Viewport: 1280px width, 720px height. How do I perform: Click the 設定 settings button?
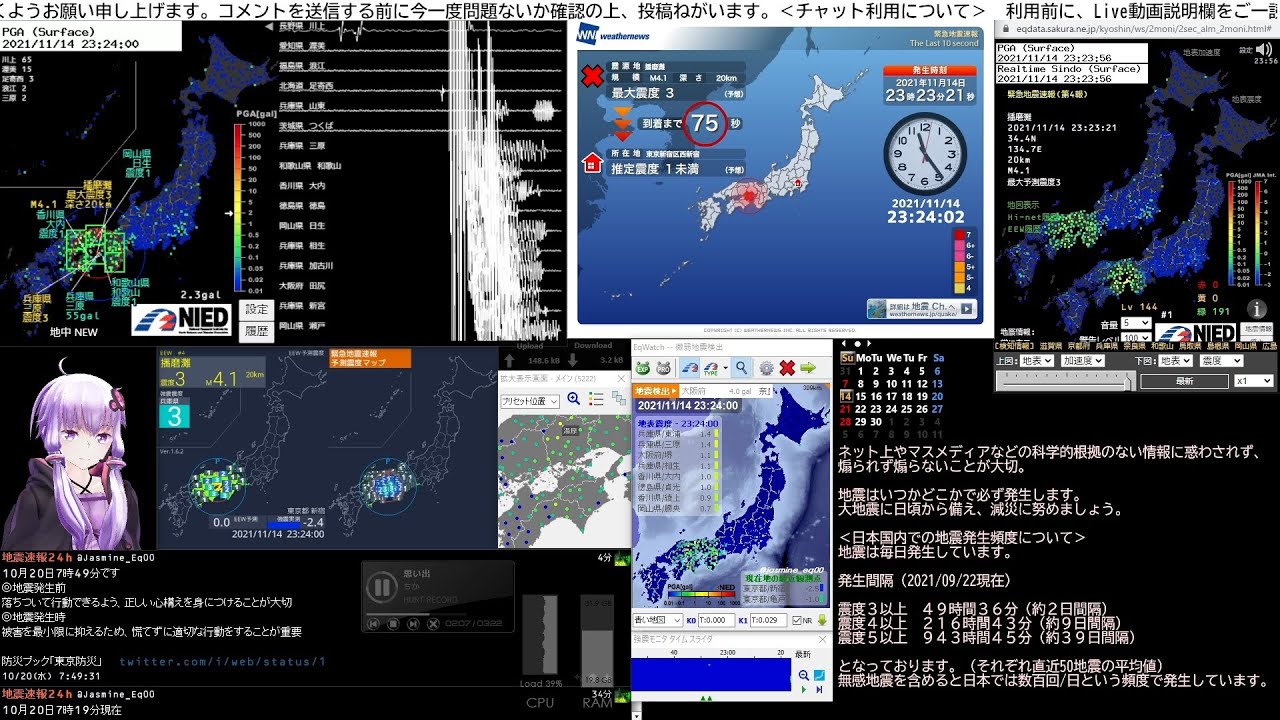(257, 310)
